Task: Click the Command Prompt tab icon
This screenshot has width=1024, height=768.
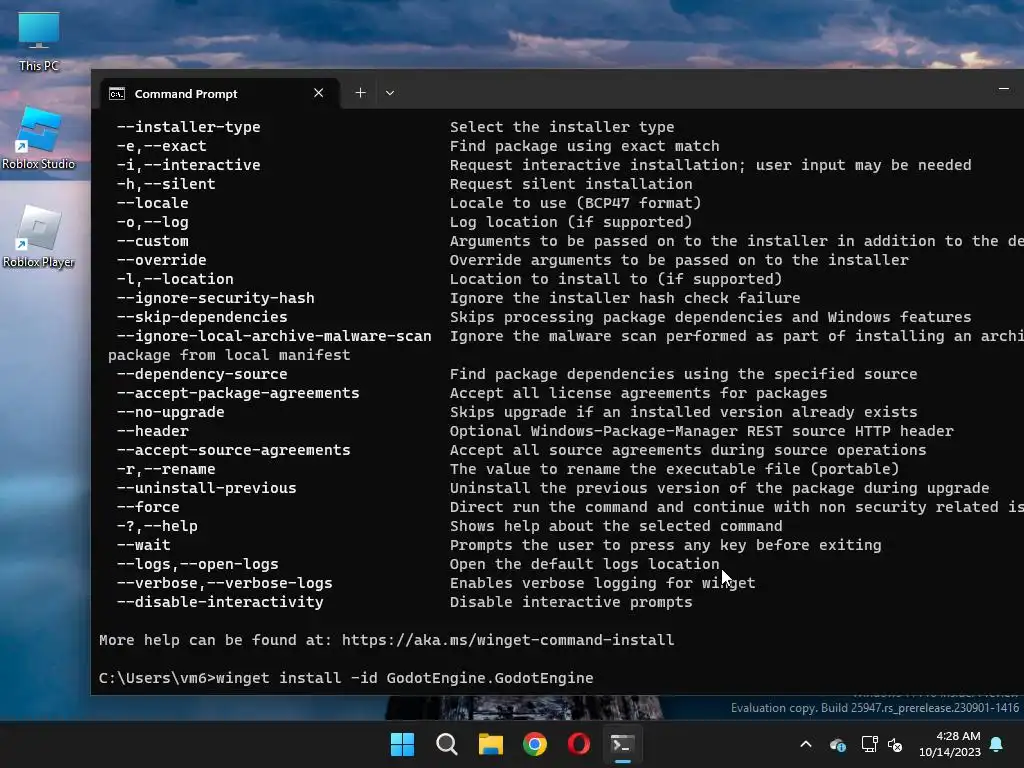Action: coord(117,94)
